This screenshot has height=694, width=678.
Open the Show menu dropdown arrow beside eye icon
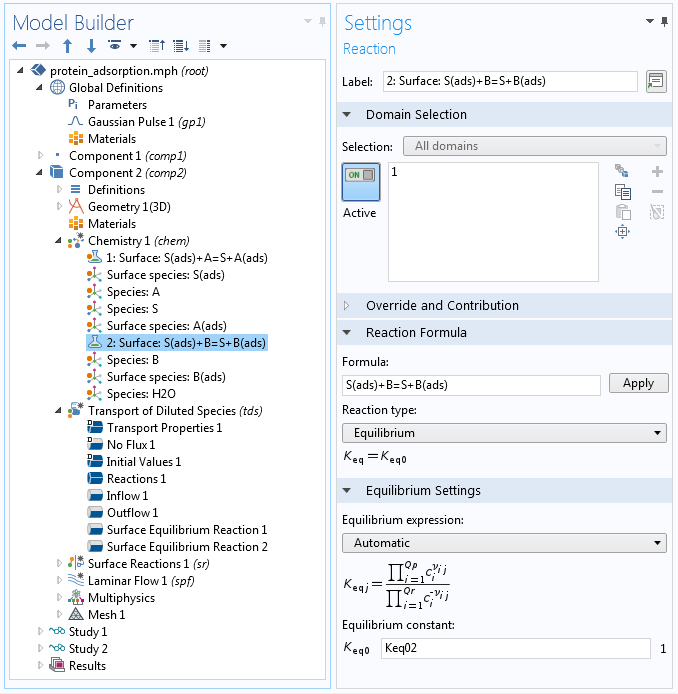tap(133, 46)
